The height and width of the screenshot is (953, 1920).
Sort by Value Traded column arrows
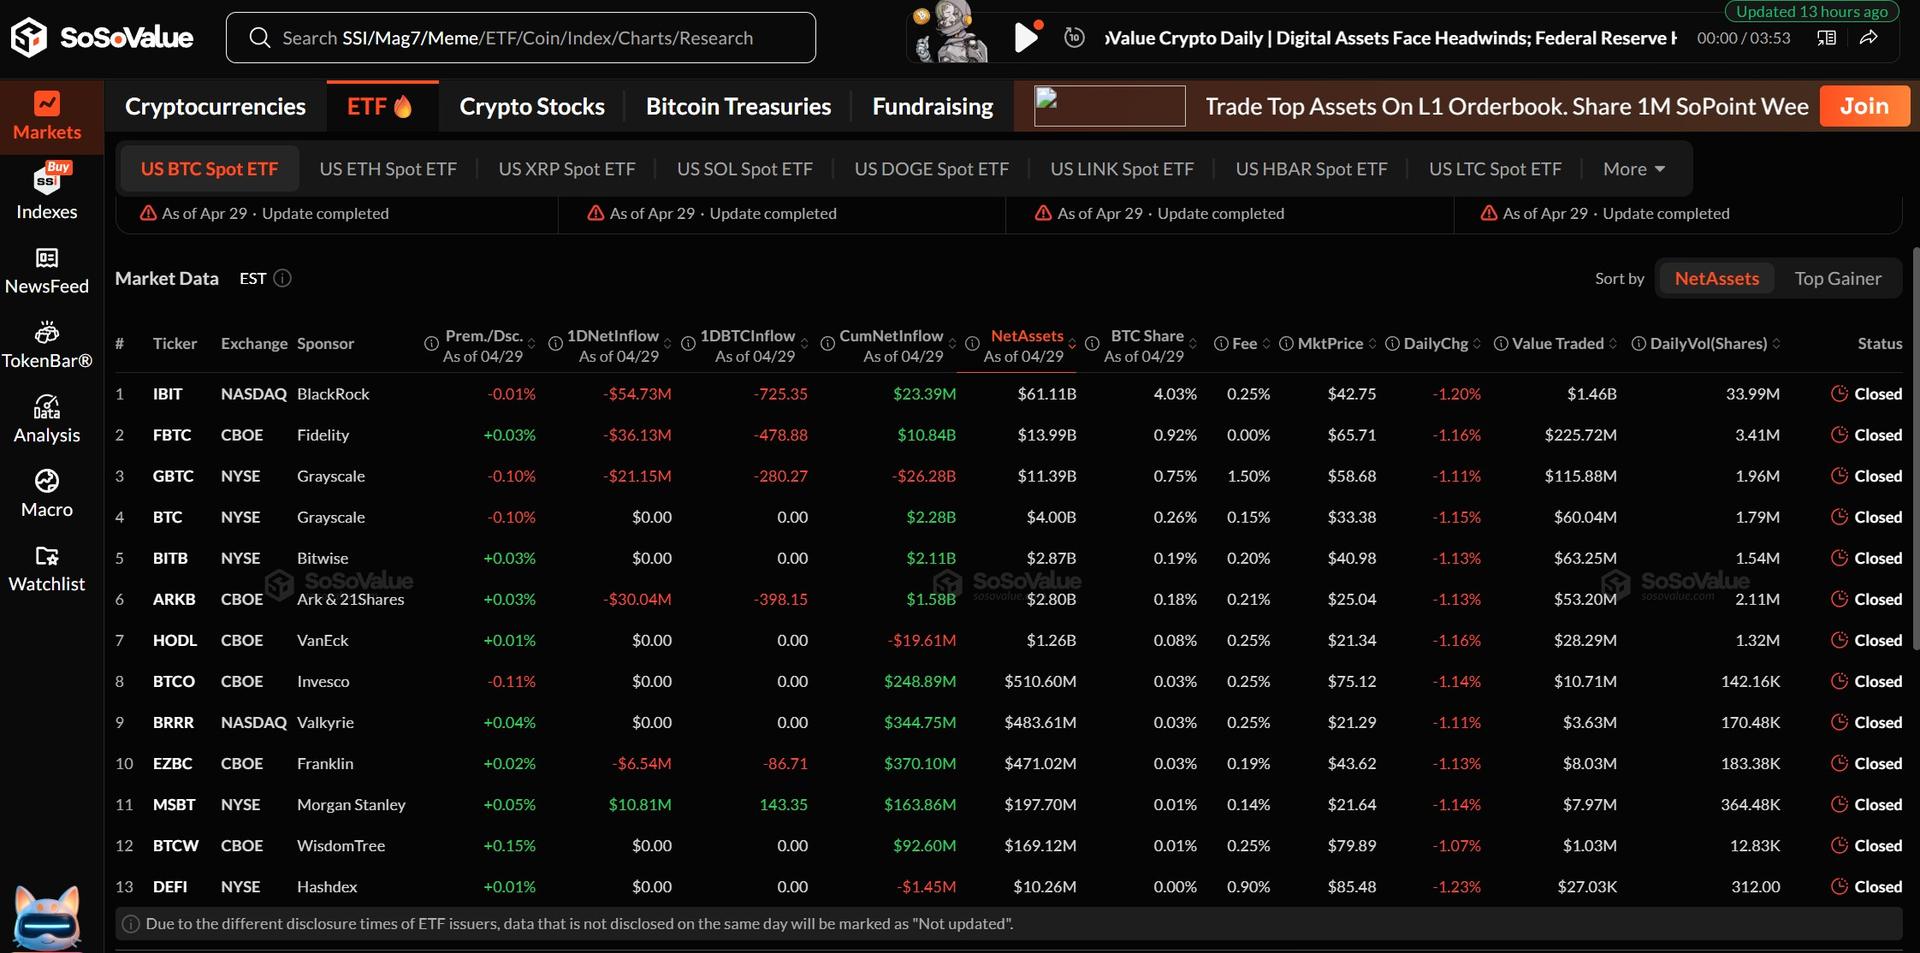(x=1613, y=344)
